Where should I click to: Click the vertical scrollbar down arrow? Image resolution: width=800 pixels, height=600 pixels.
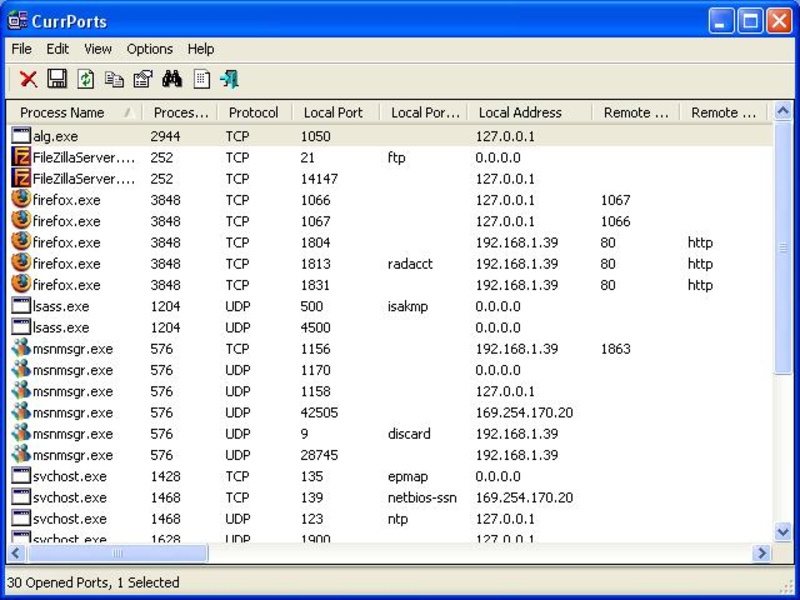click(783, 532)
